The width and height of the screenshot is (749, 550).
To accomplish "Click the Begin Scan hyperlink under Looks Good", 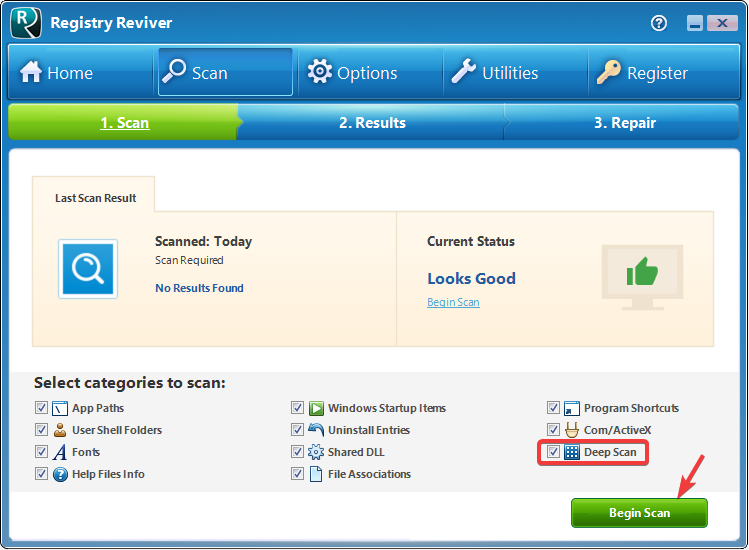I will (x=453, y=302).
